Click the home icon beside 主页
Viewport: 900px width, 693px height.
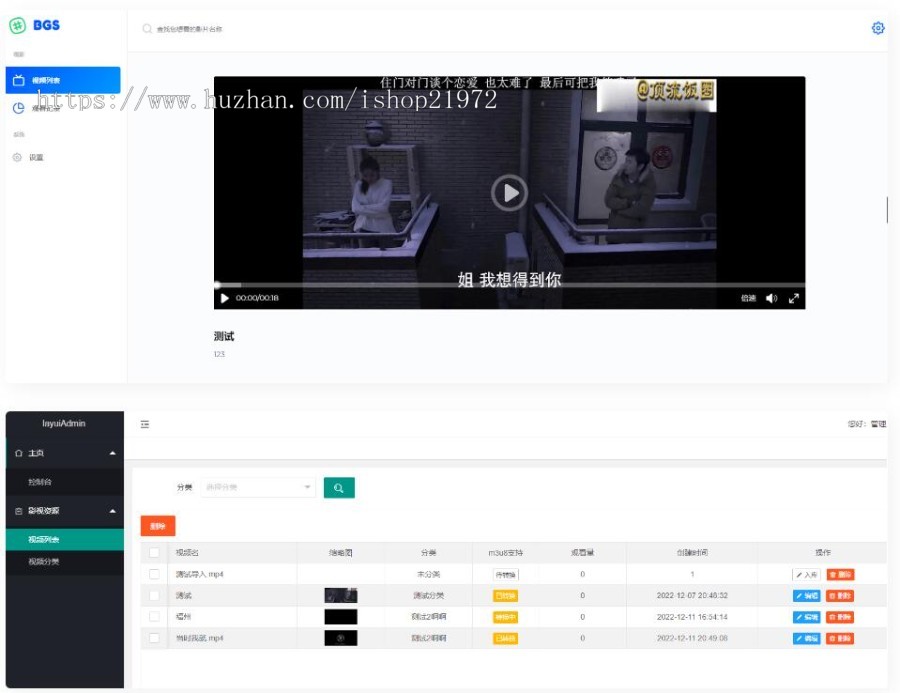pos(18,453)
